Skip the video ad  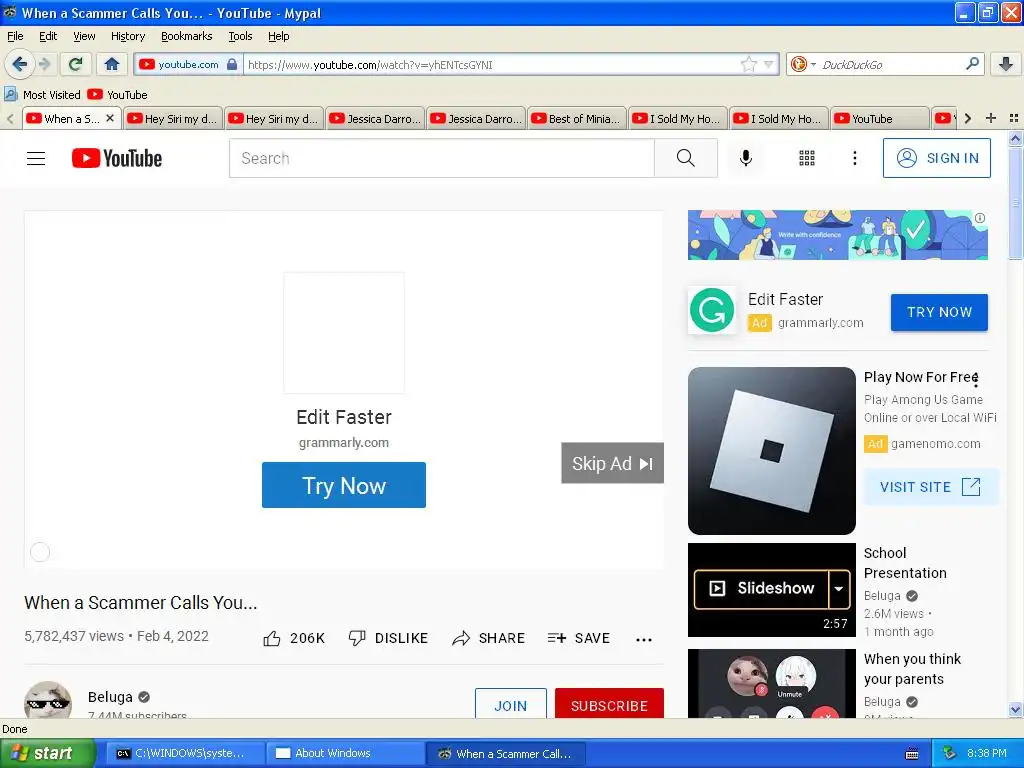(x=612, y=463)
